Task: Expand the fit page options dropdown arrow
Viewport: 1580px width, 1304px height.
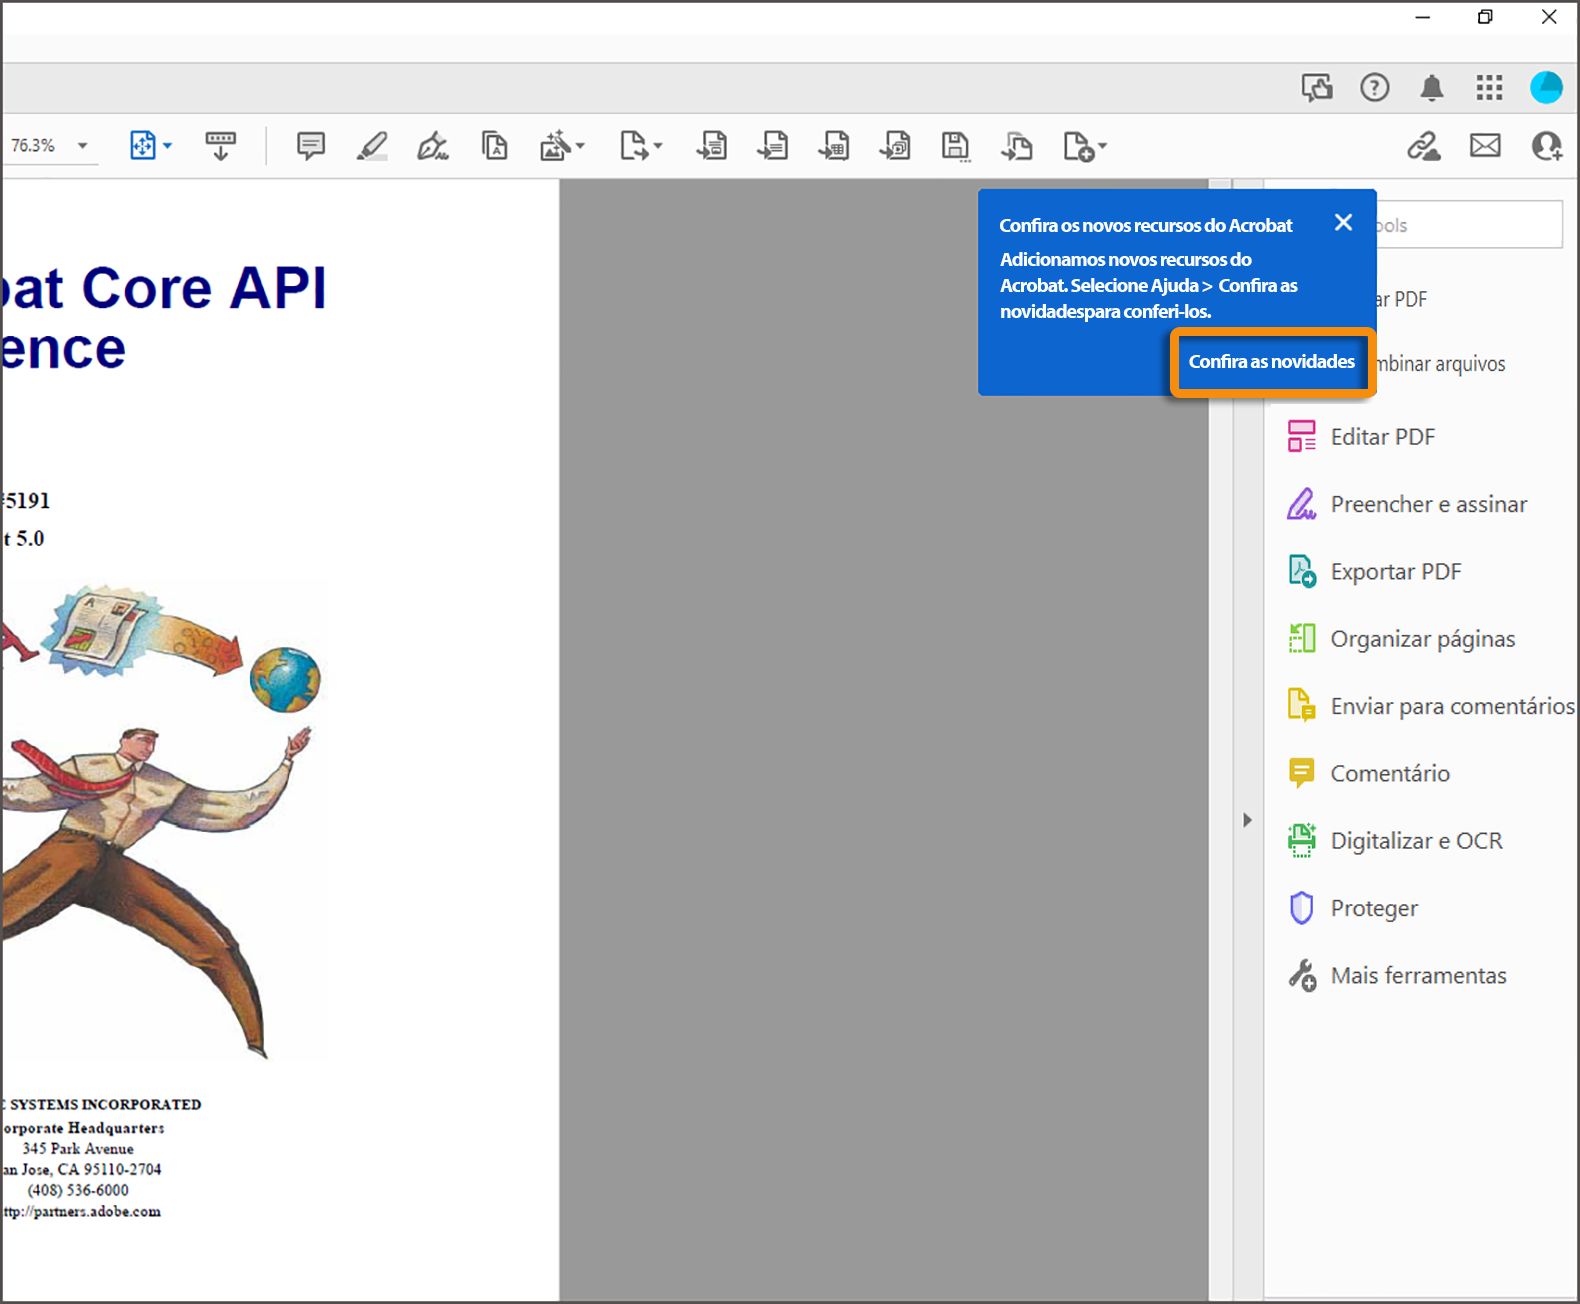Action: pyautogui.click(x=167, y=146)
